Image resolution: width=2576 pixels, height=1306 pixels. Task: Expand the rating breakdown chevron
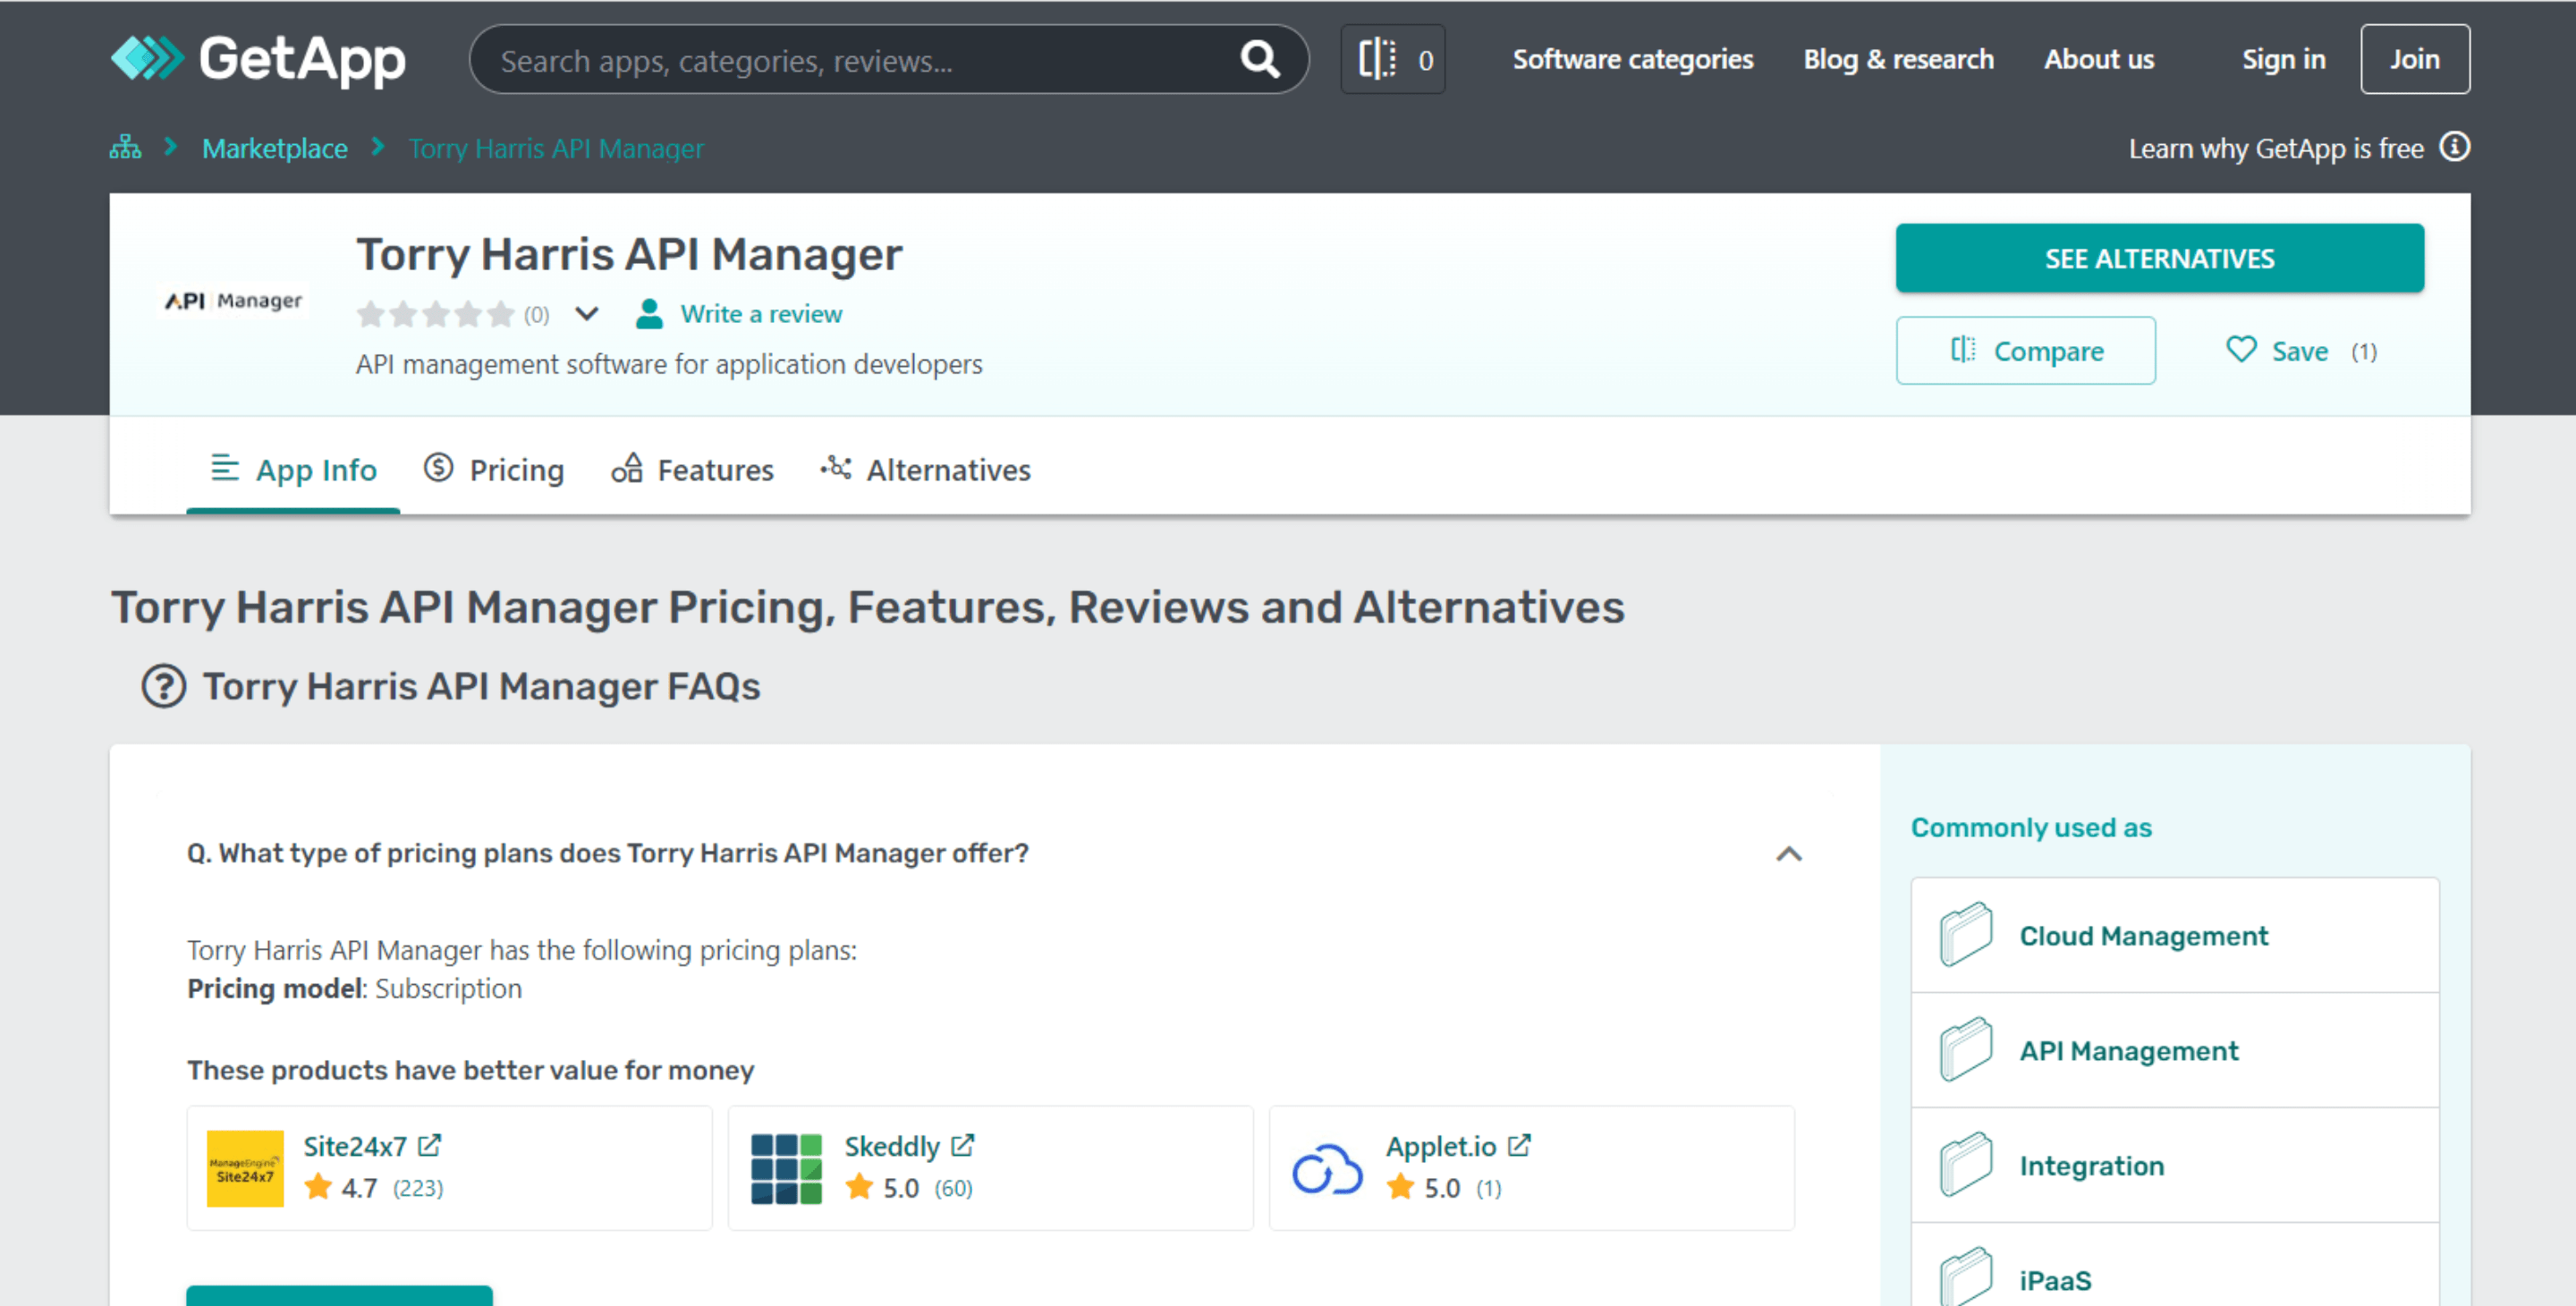(x=587, y=314)
